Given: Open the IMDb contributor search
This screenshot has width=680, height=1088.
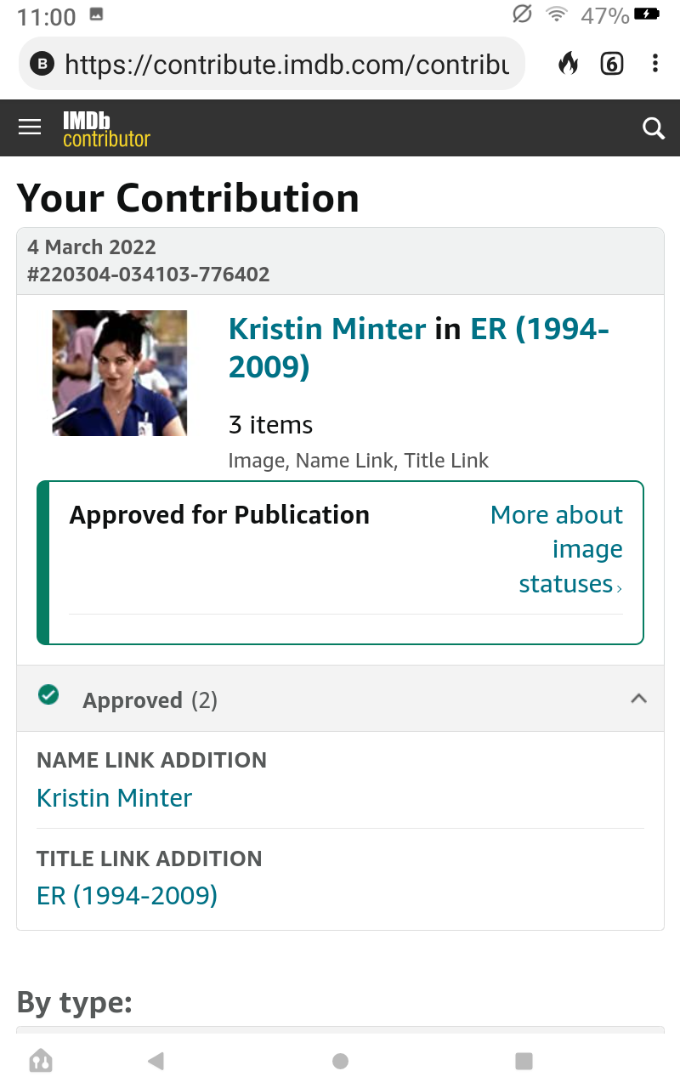Looking at the screenshot, I should (x=653, y=128).
